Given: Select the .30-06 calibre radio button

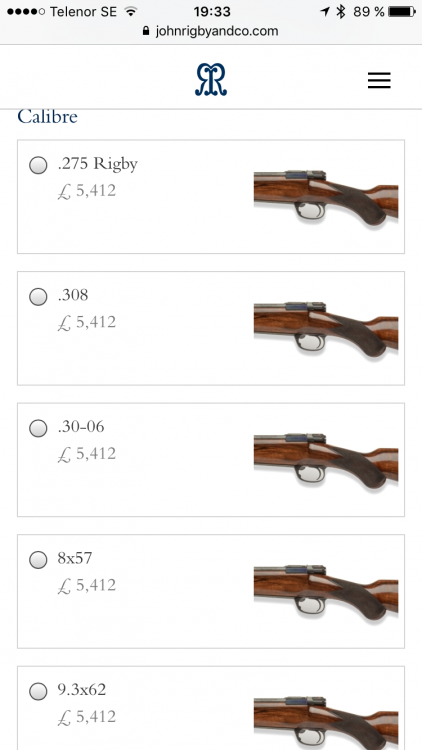Looking at the screenshot, I should [x=38, y=428].
